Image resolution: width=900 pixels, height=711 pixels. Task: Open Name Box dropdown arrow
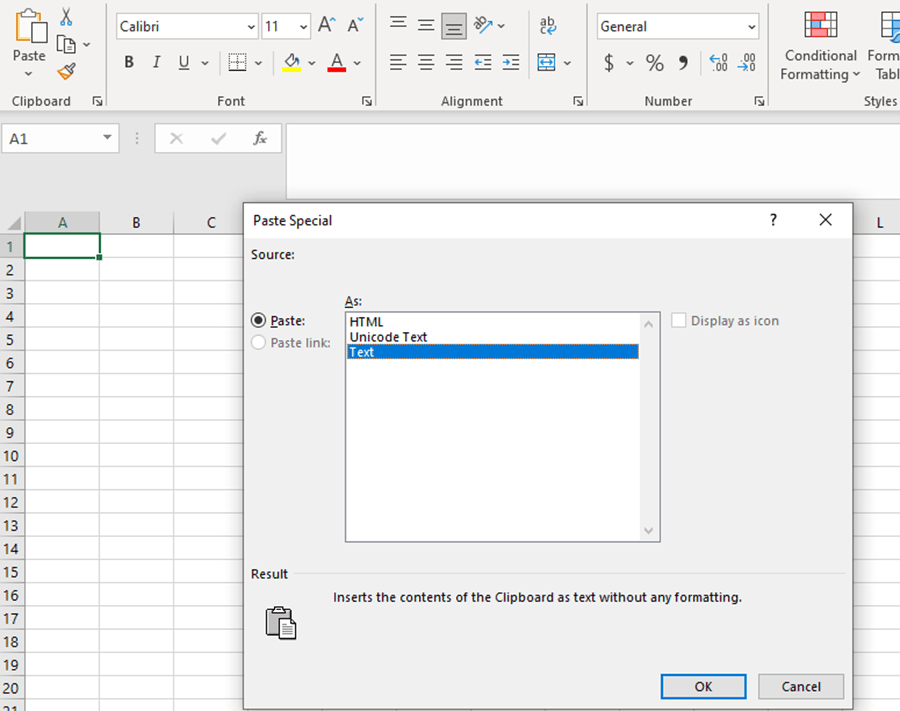(x=107, y=138)
